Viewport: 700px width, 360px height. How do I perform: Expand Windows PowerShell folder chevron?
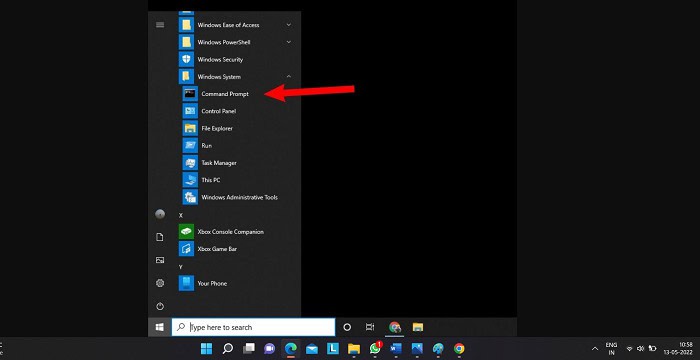click(x=288, y=42)
